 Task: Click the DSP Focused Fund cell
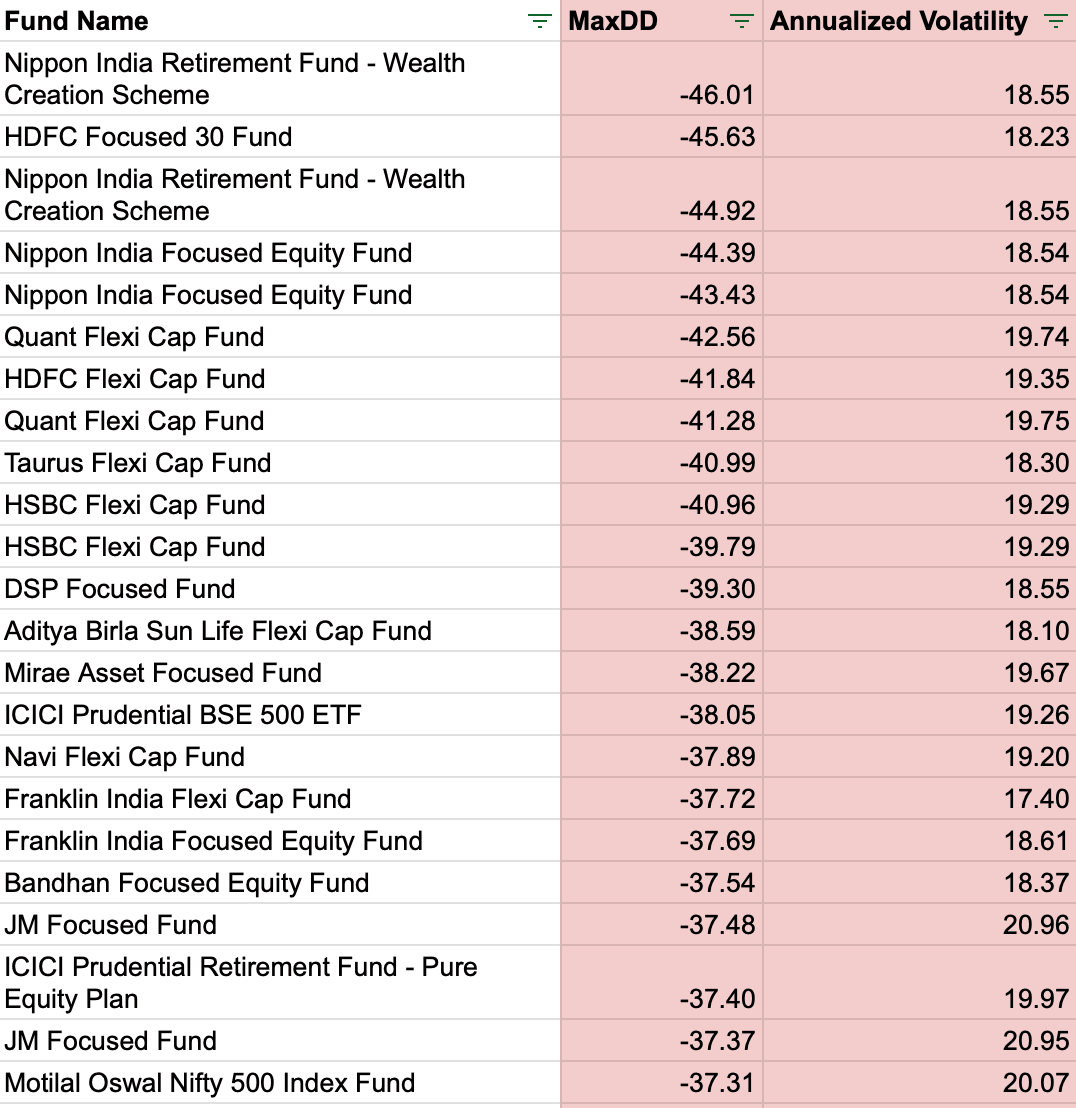(120, 589)
